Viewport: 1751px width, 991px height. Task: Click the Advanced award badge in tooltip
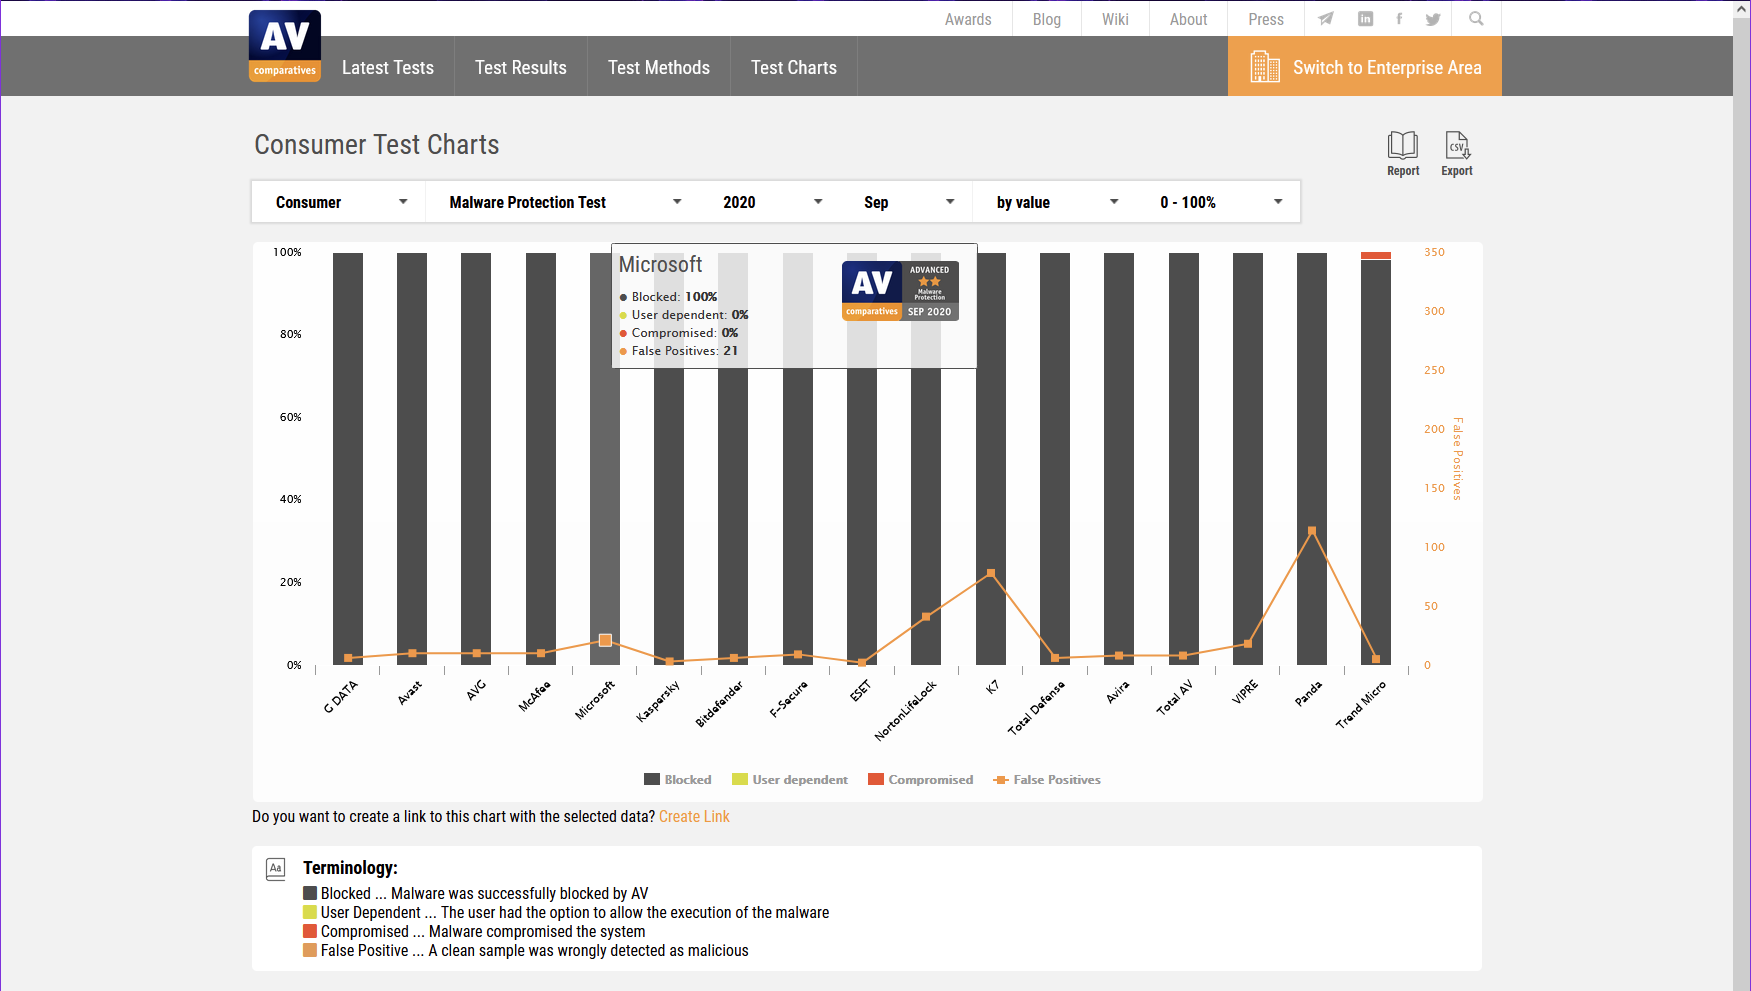point(900,290)
